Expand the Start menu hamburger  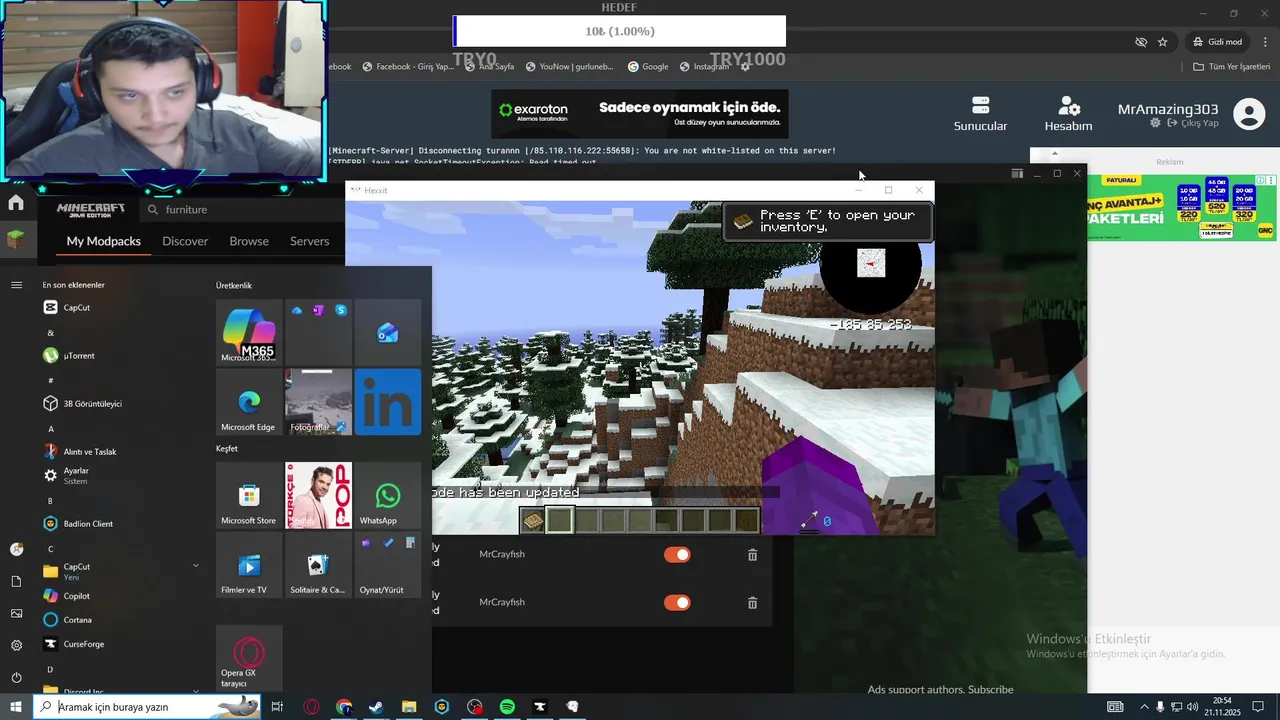coord(16,285)
